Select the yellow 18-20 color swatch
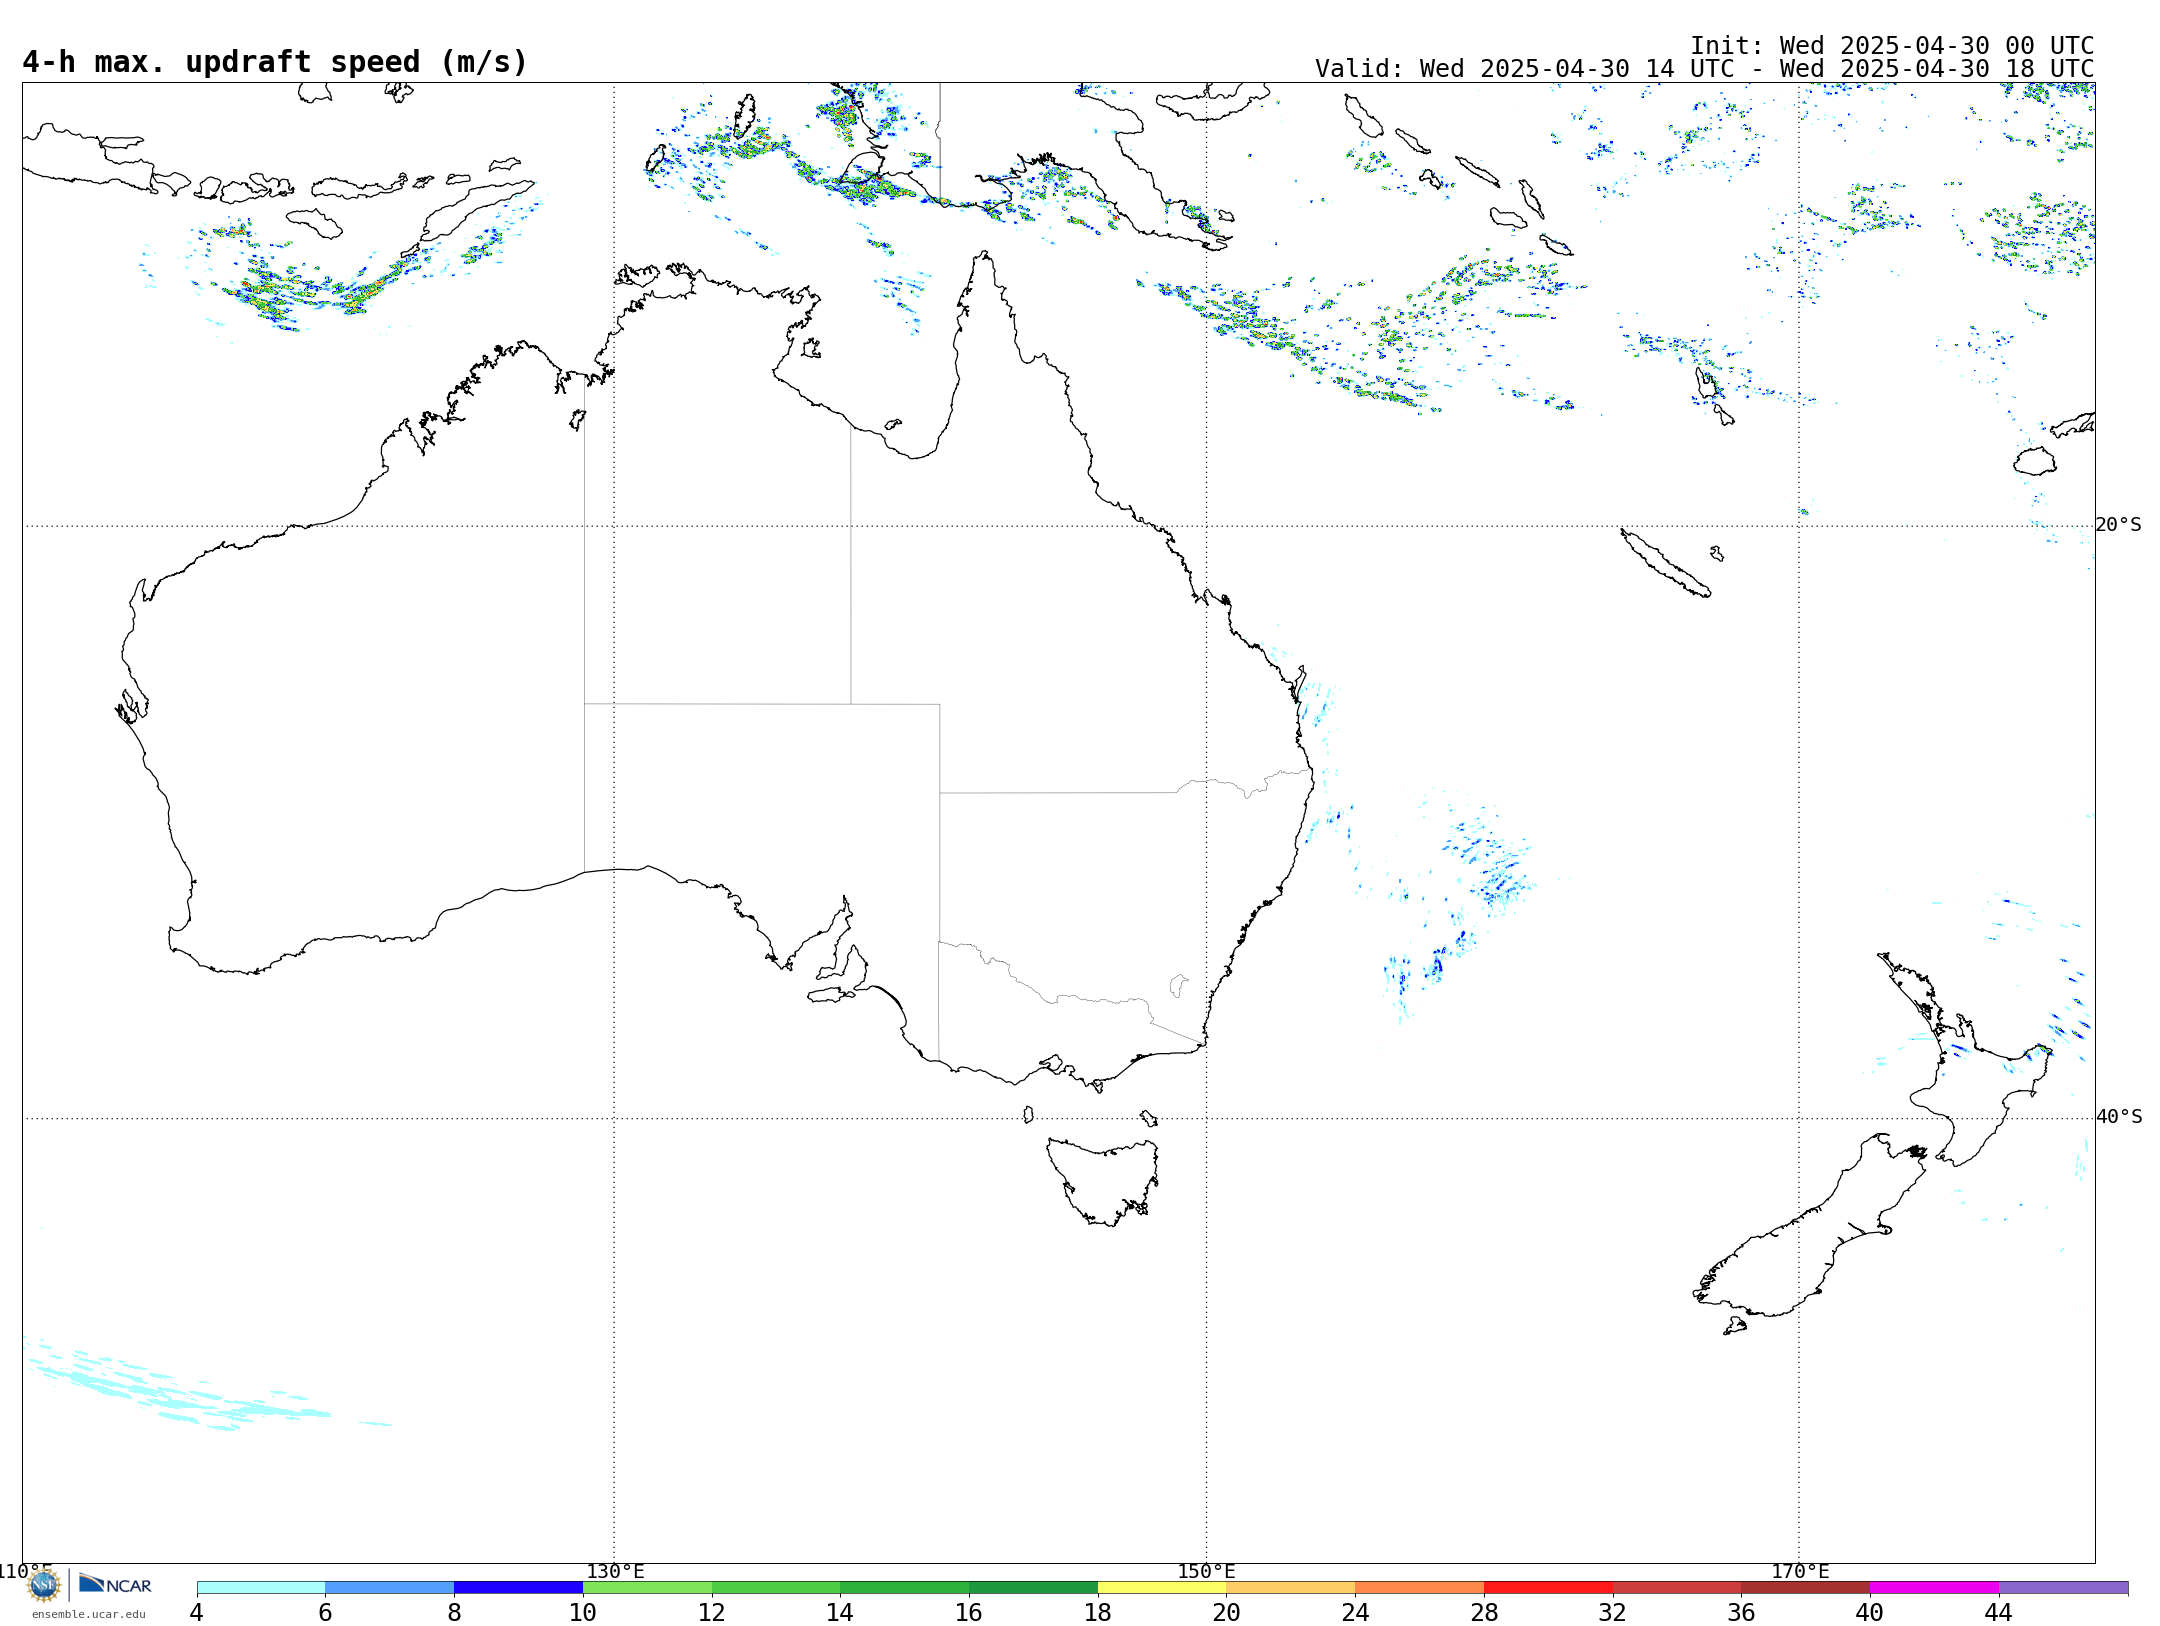Screen dimensions: 2160x1626 click(1162, 1588)
